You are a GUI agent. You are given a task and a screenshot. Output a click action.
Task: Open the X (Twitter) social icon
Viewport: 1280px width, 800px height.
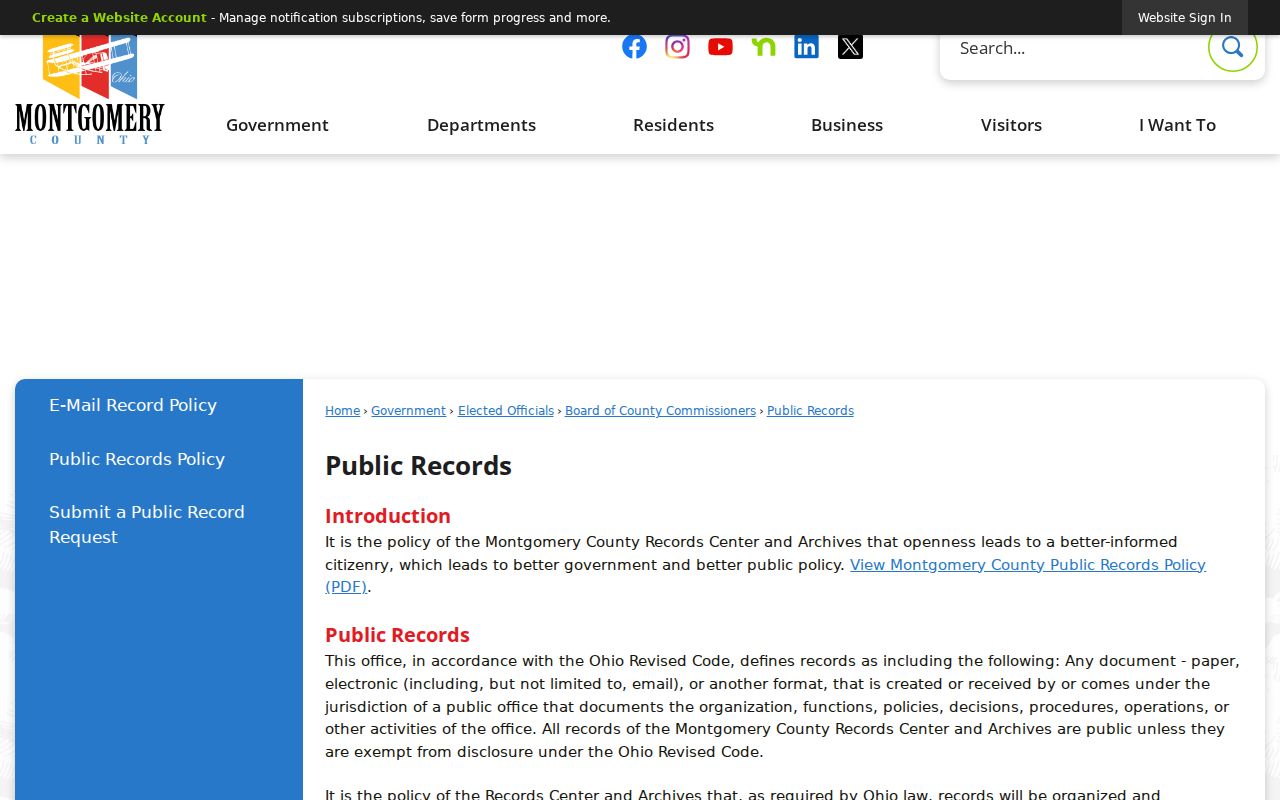click(x=850, y=47)
